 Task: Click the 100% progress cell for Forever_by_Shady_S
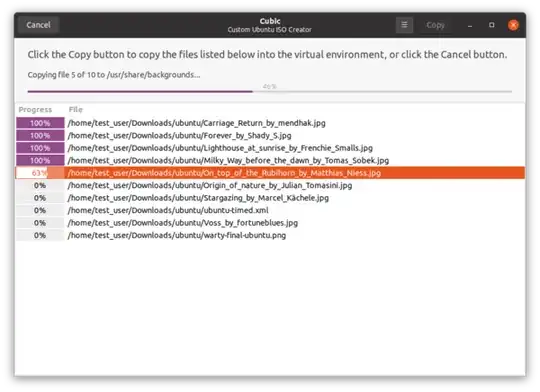coord(40,135)
